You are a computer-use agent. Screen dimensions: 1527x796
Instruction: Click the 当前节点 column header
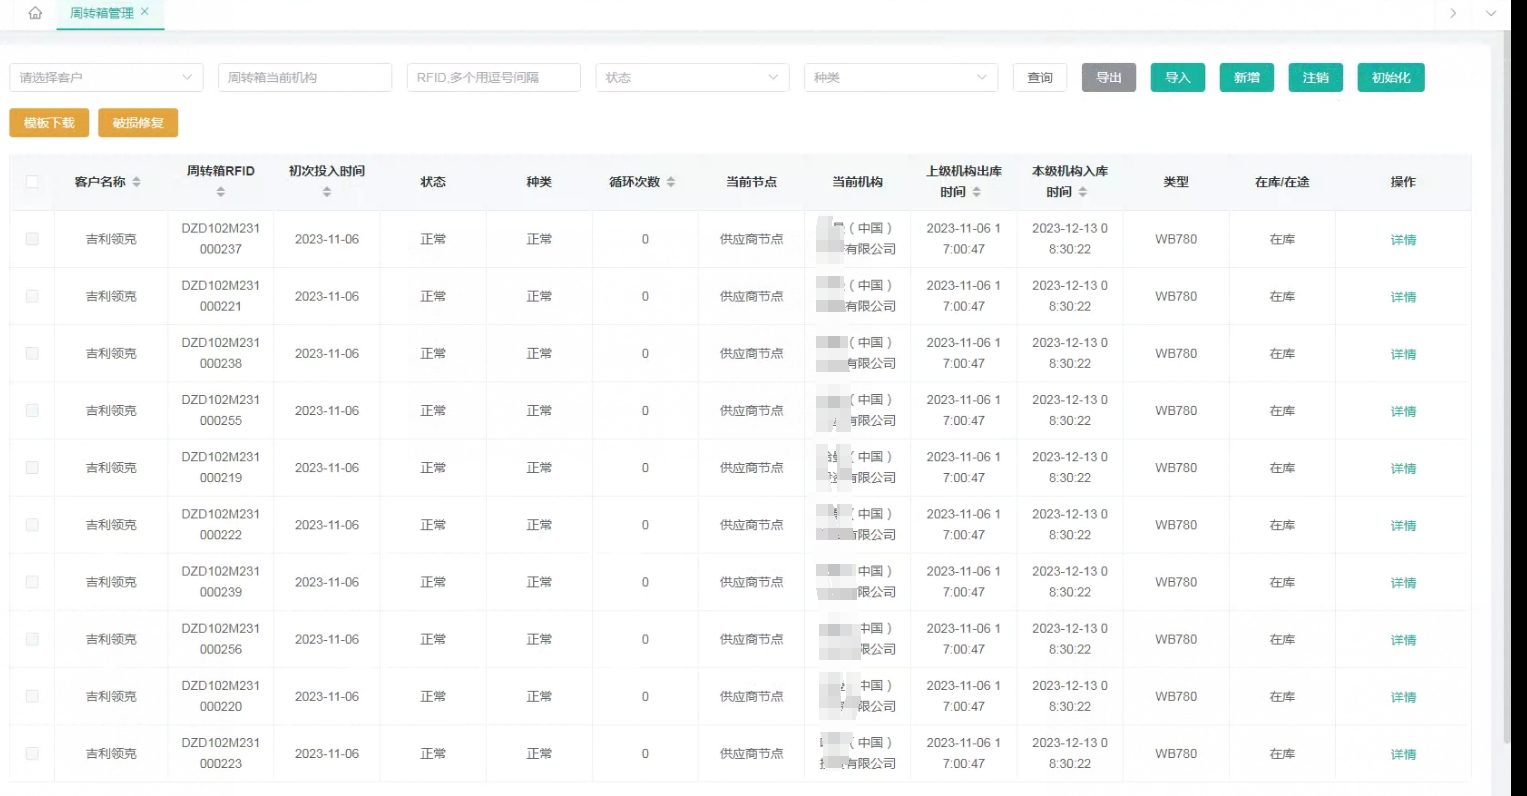751,182
